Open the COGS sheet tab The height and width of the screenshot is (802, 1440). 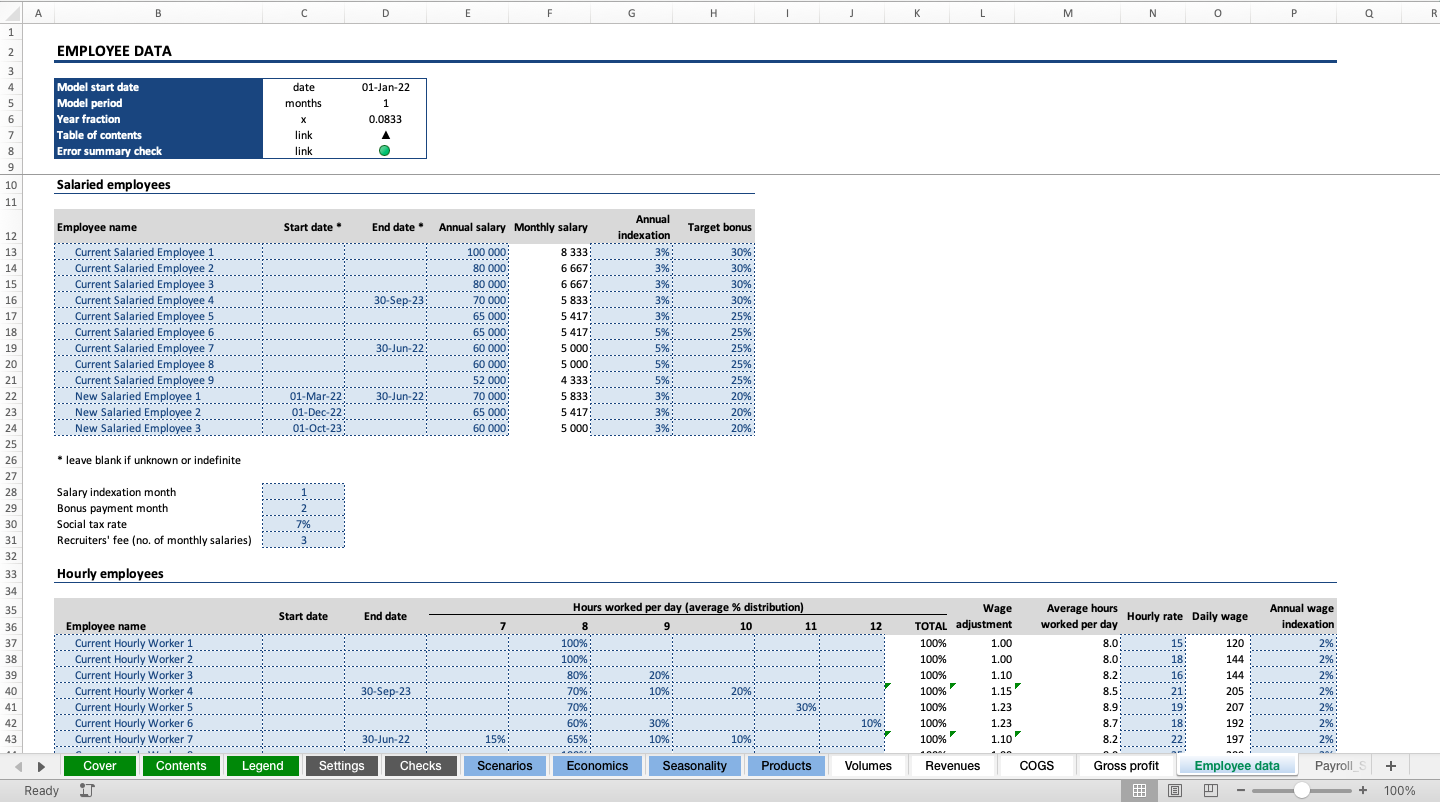1037,766
